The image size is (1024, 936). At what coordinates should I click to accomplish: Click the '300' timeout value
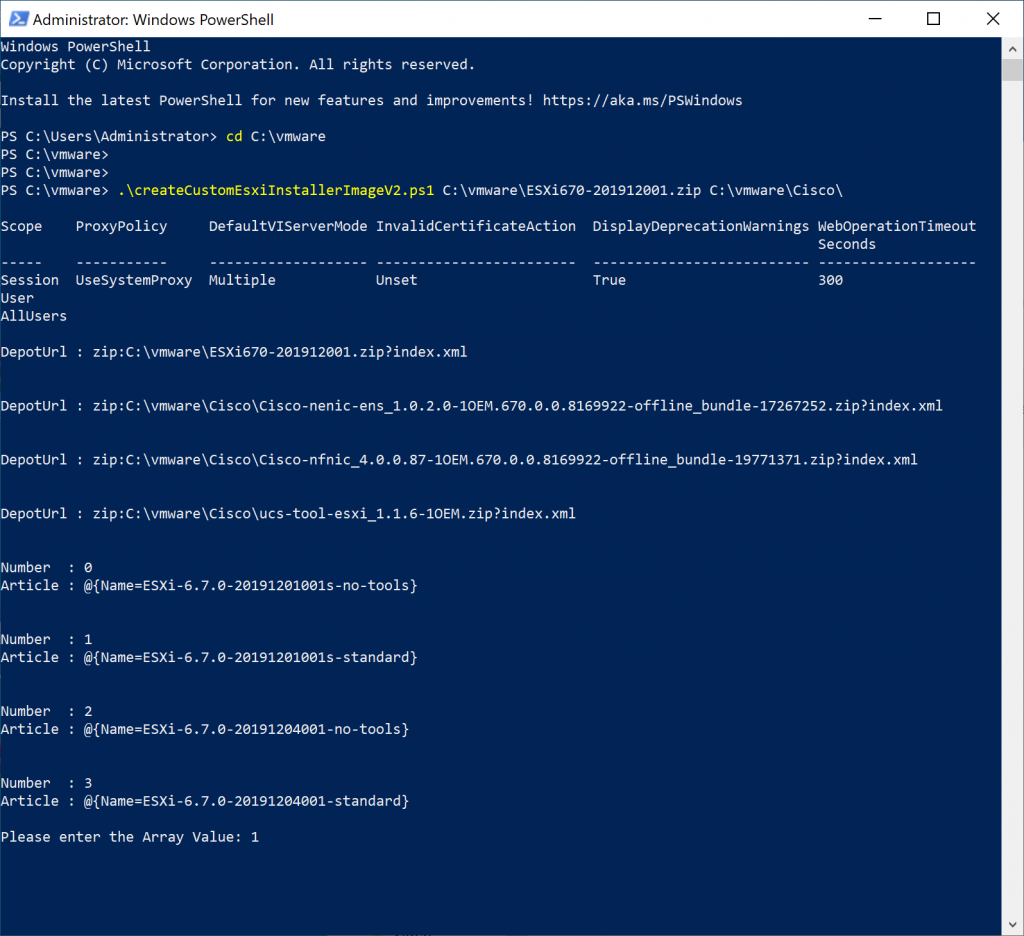click(x=830, y=280)
